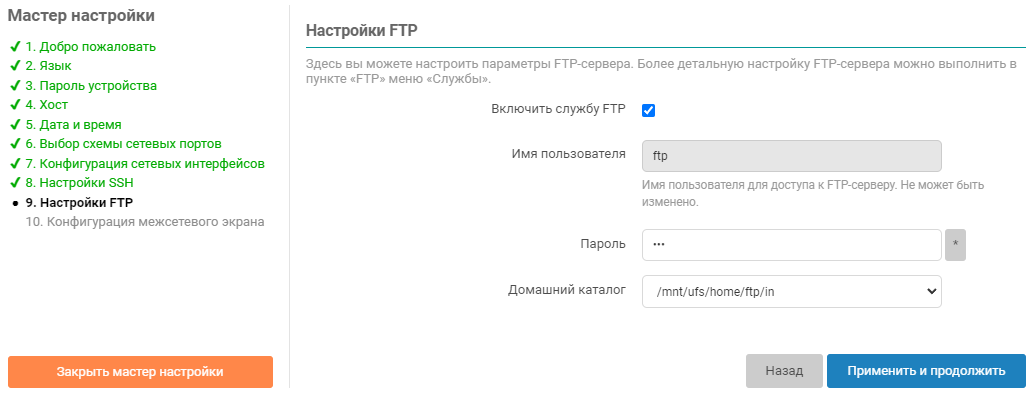Show password using the asterisk button

click(x=955, y=245)
